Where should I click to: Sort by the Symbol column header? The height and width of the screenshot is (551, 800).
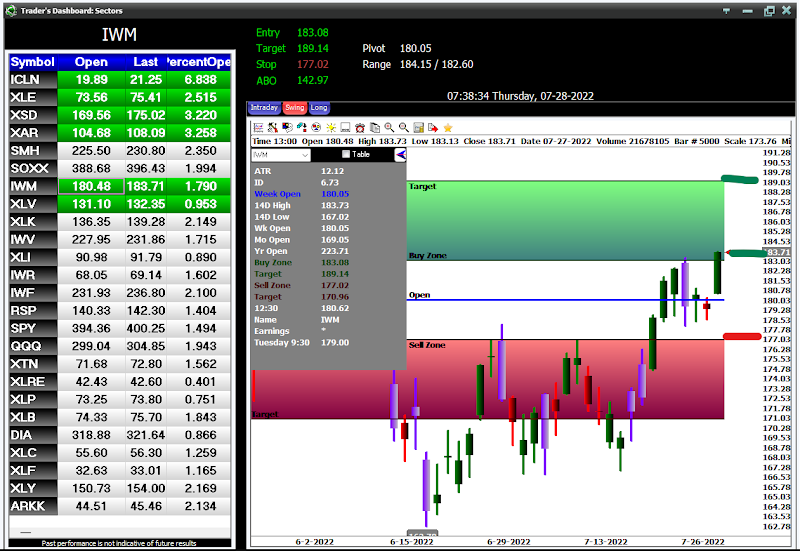pos(32,62)
